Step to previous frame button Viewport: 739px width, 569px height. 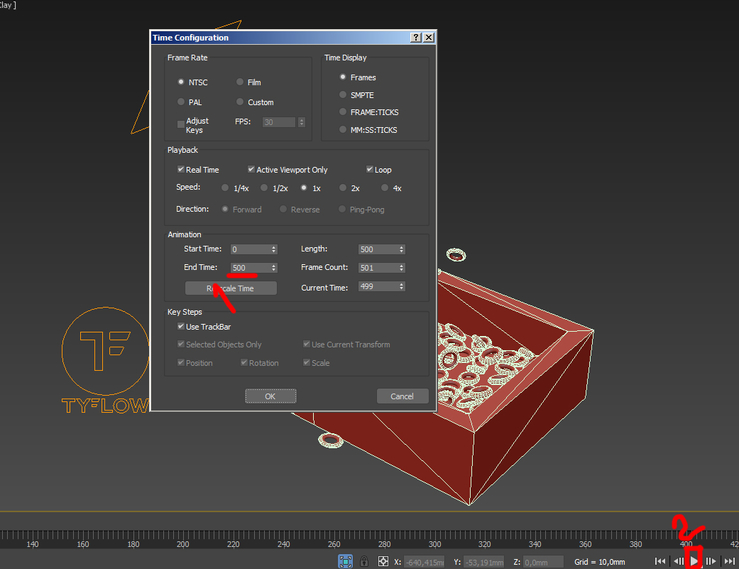click(678, 561)
